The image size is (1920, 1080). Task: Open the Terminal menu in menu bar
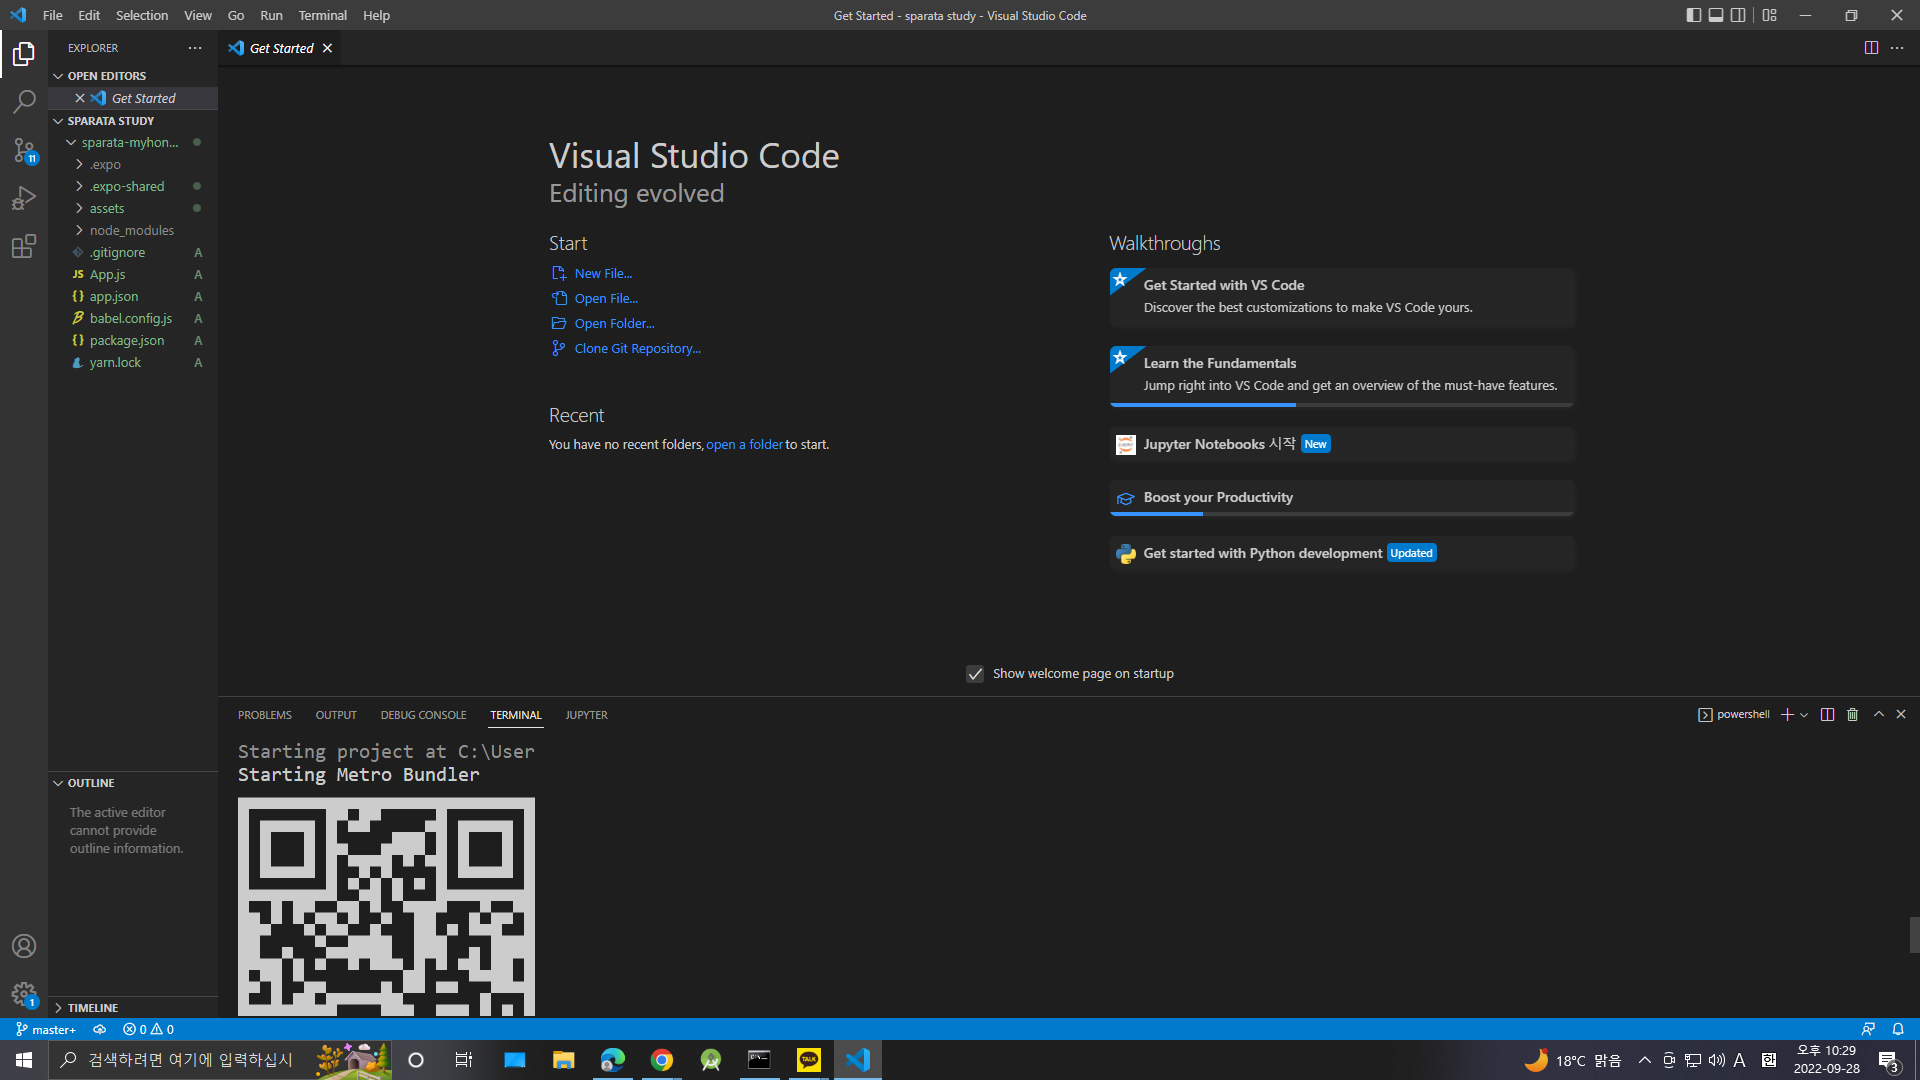point(322,15)
